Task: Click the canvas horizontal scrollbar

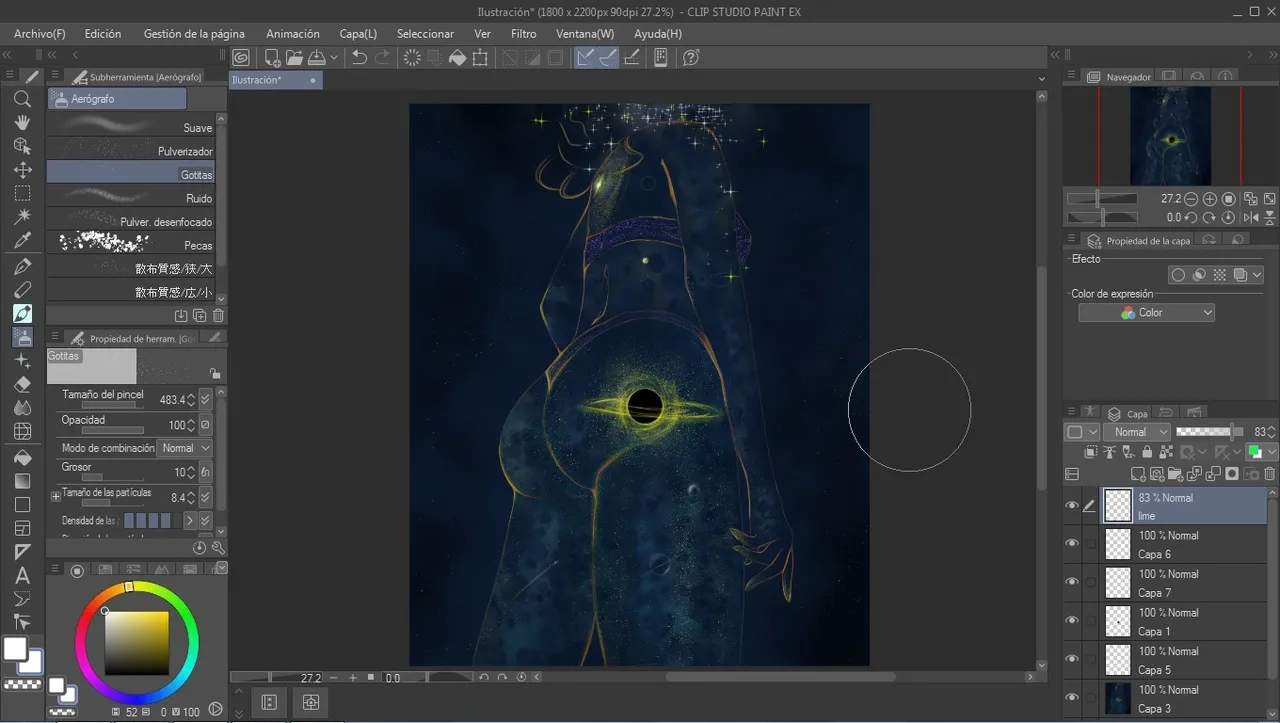Action: [780, 677]
